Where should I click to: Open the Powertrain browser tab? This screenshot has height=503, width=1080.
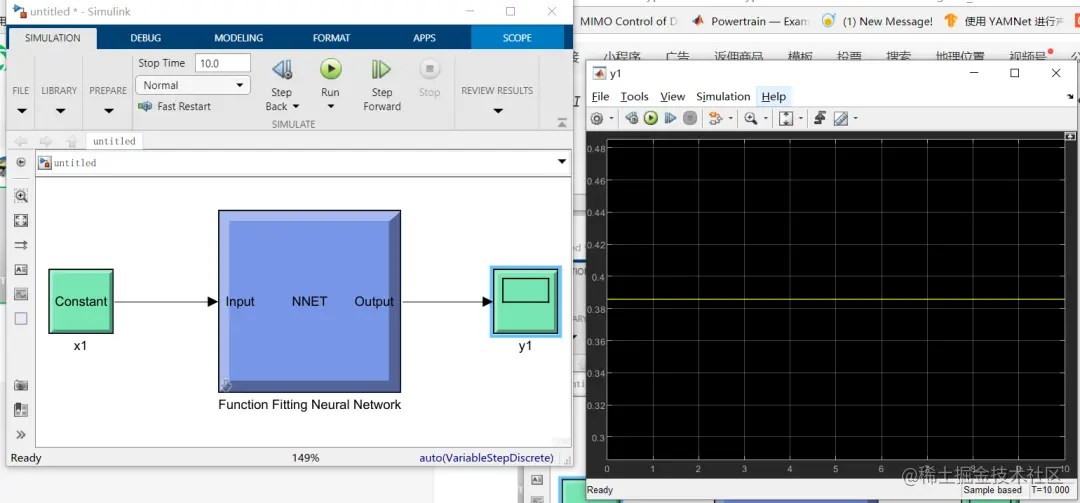click(x=751, y=21)
